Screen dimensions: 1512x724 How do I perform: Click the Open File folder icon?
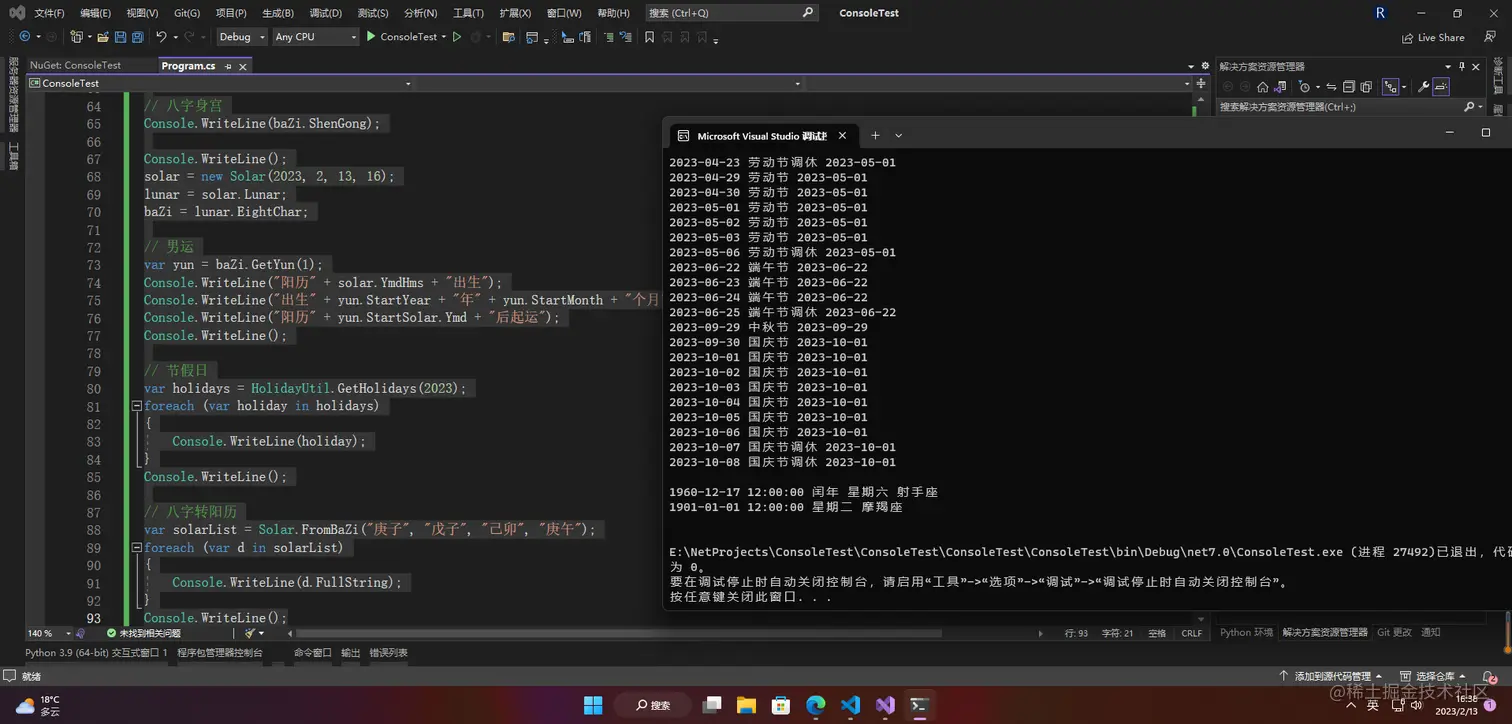103,37
